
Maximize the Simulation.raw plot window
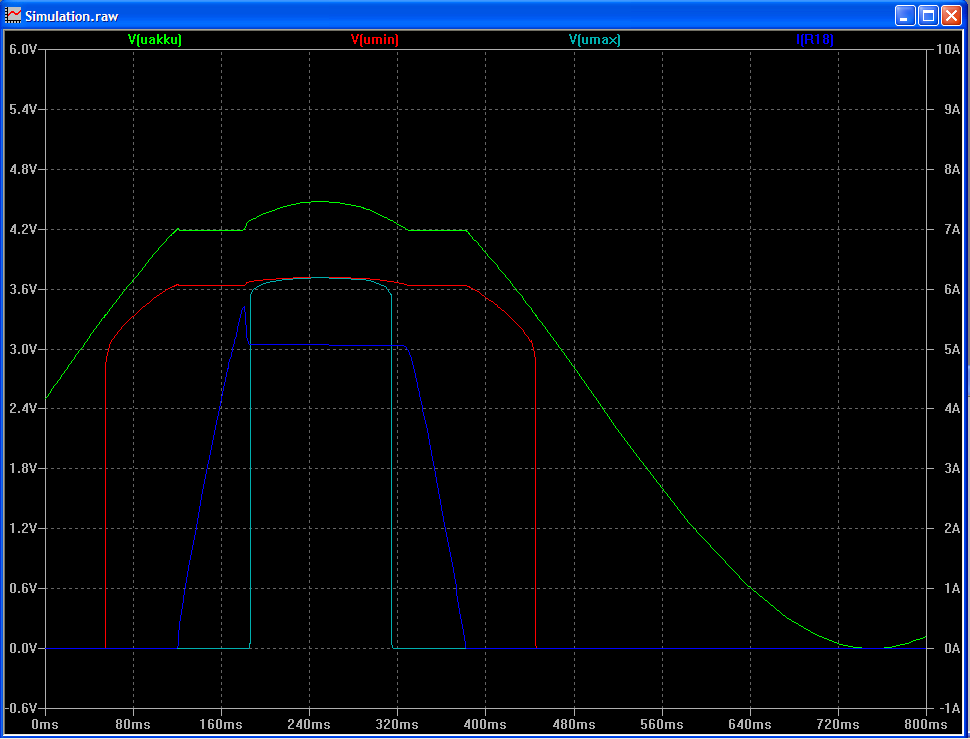tap(928, 15)
